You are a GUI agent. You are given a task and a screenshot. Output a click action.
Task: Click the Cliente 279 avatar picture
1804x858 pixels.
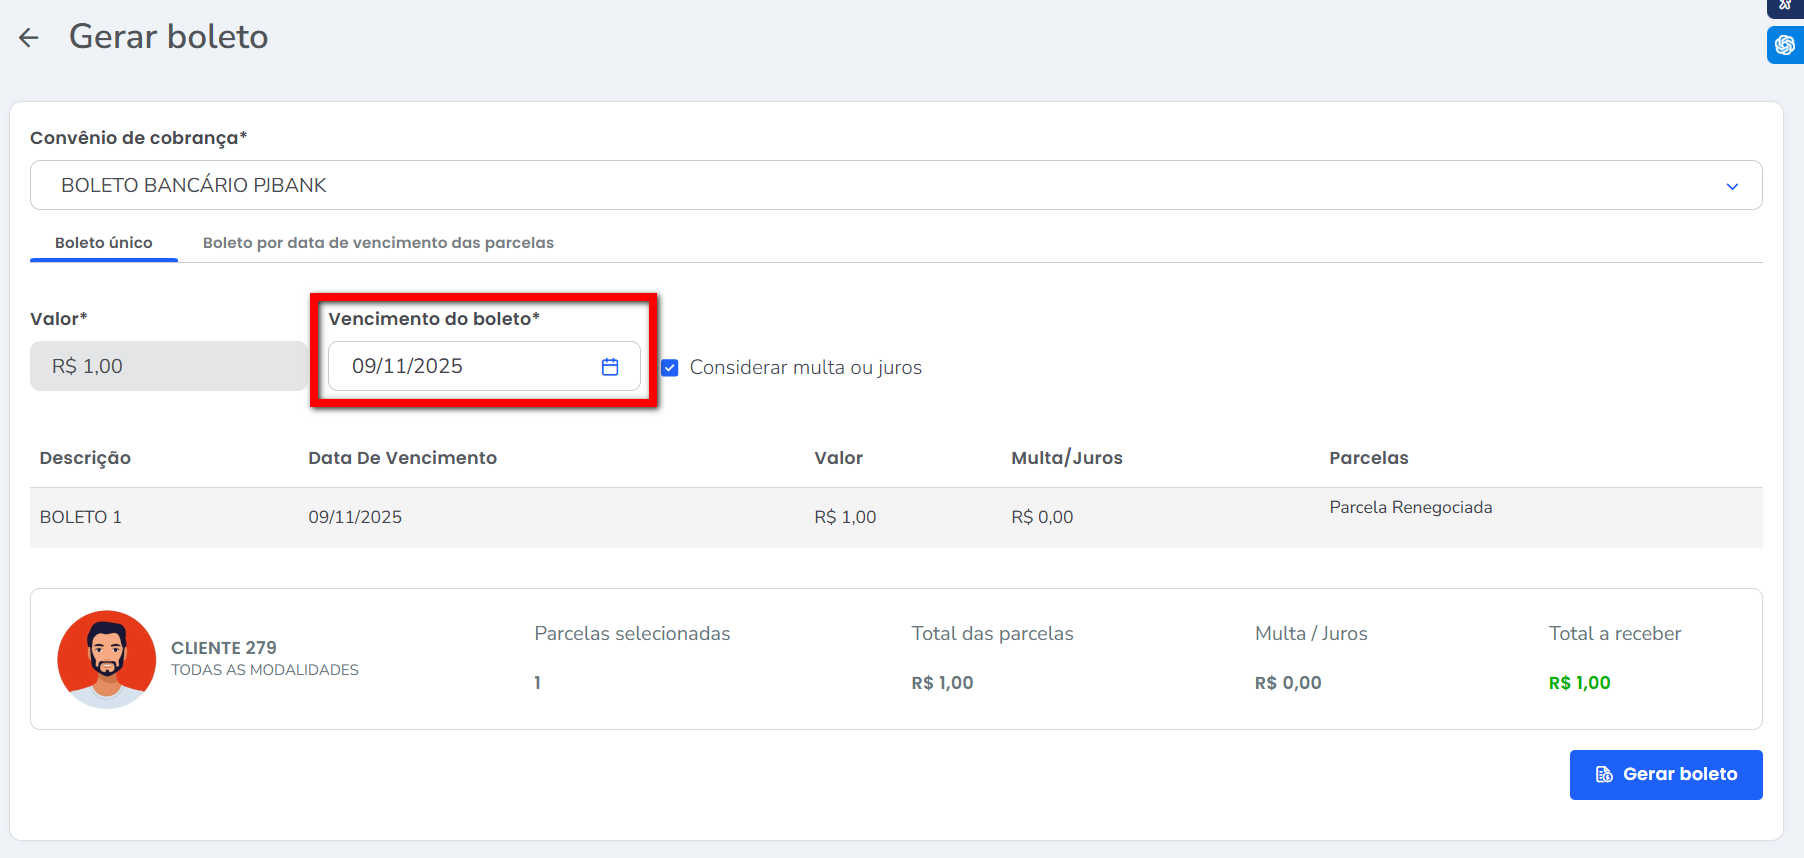tap(107, 659)
